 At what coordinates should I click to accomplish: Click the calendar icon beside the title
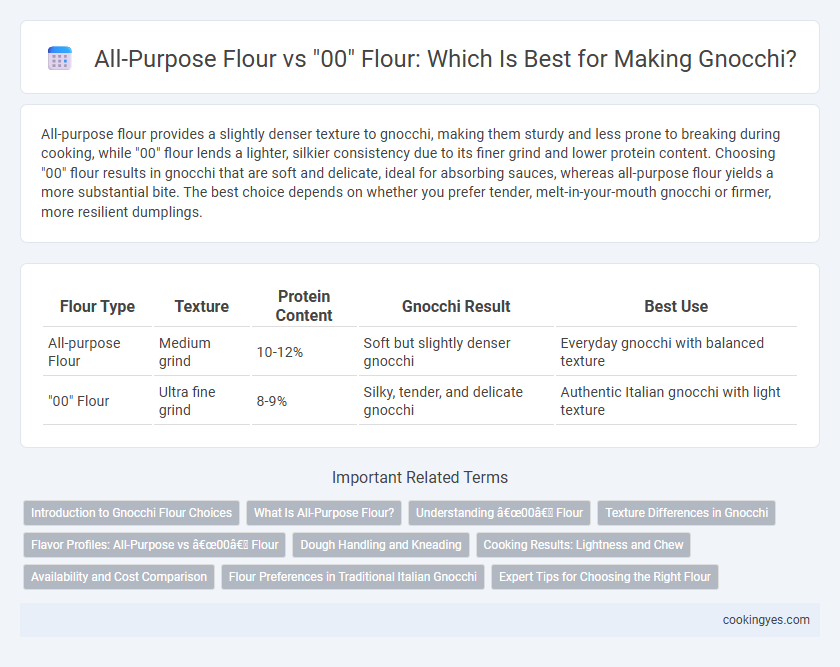59,58
